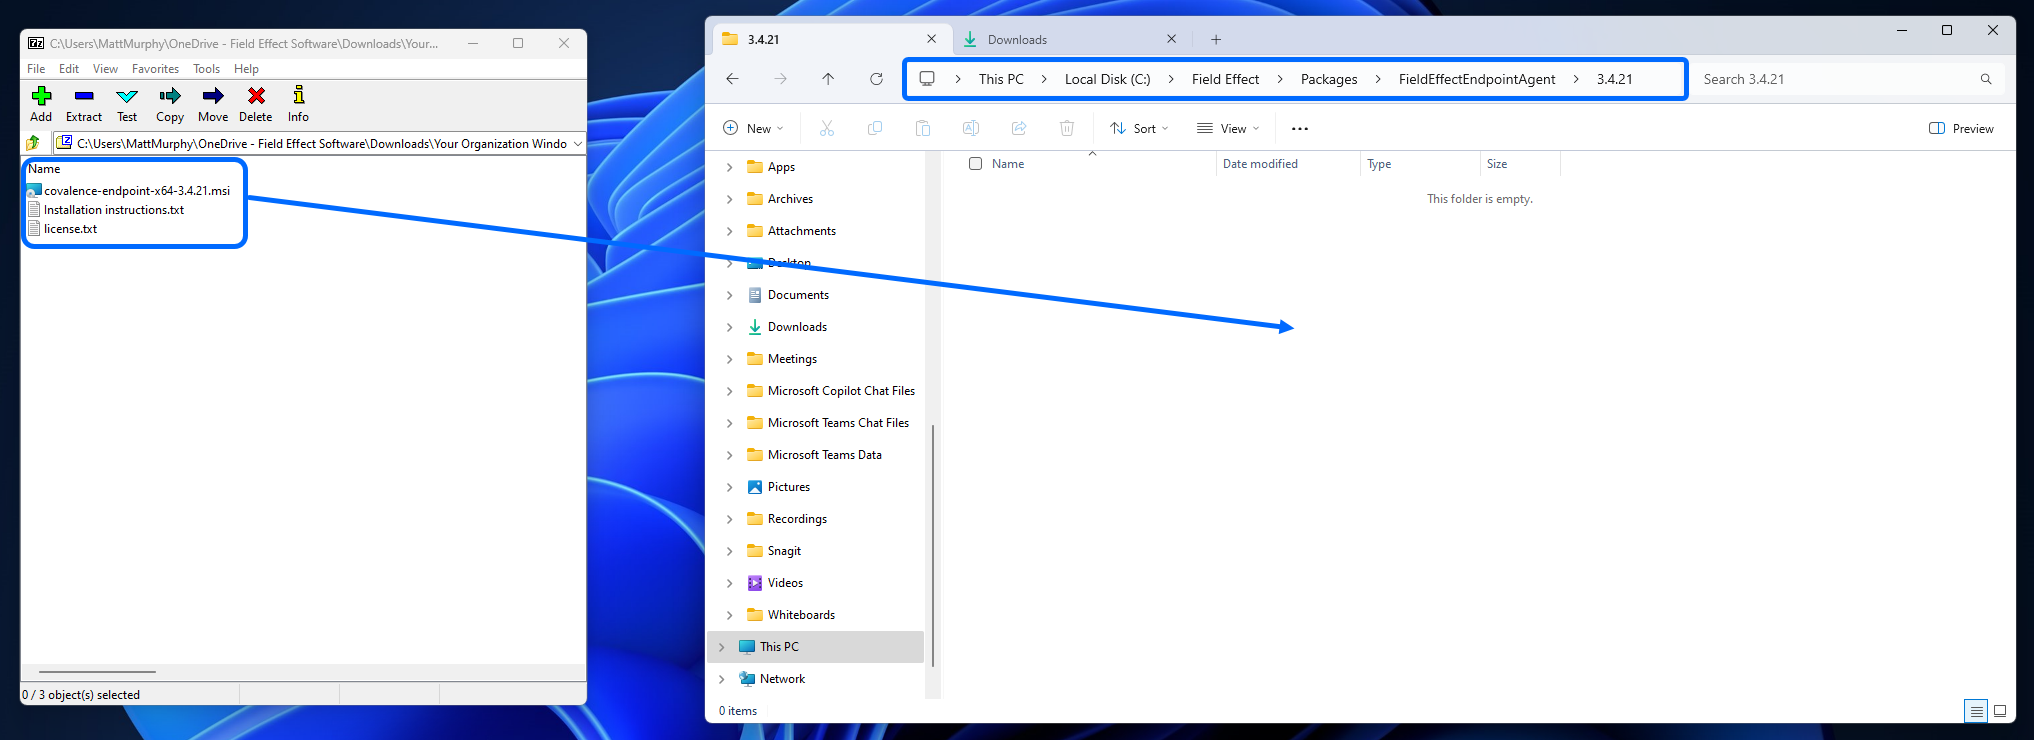Toggle the select-all checkbox by Name column
The width and height of the screenshot is (2034, 740).
(975, 164)
